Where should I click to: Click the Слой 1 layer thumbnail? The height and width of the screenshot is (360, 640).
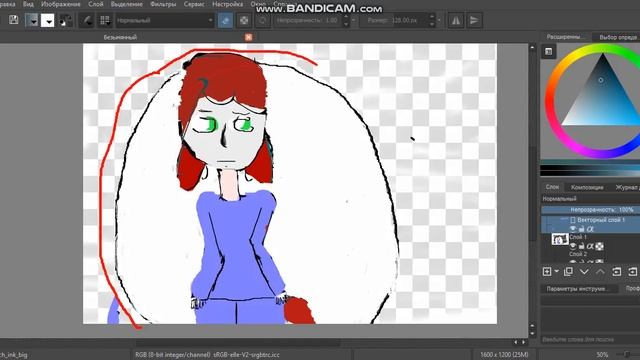click(x=560, y=239)
